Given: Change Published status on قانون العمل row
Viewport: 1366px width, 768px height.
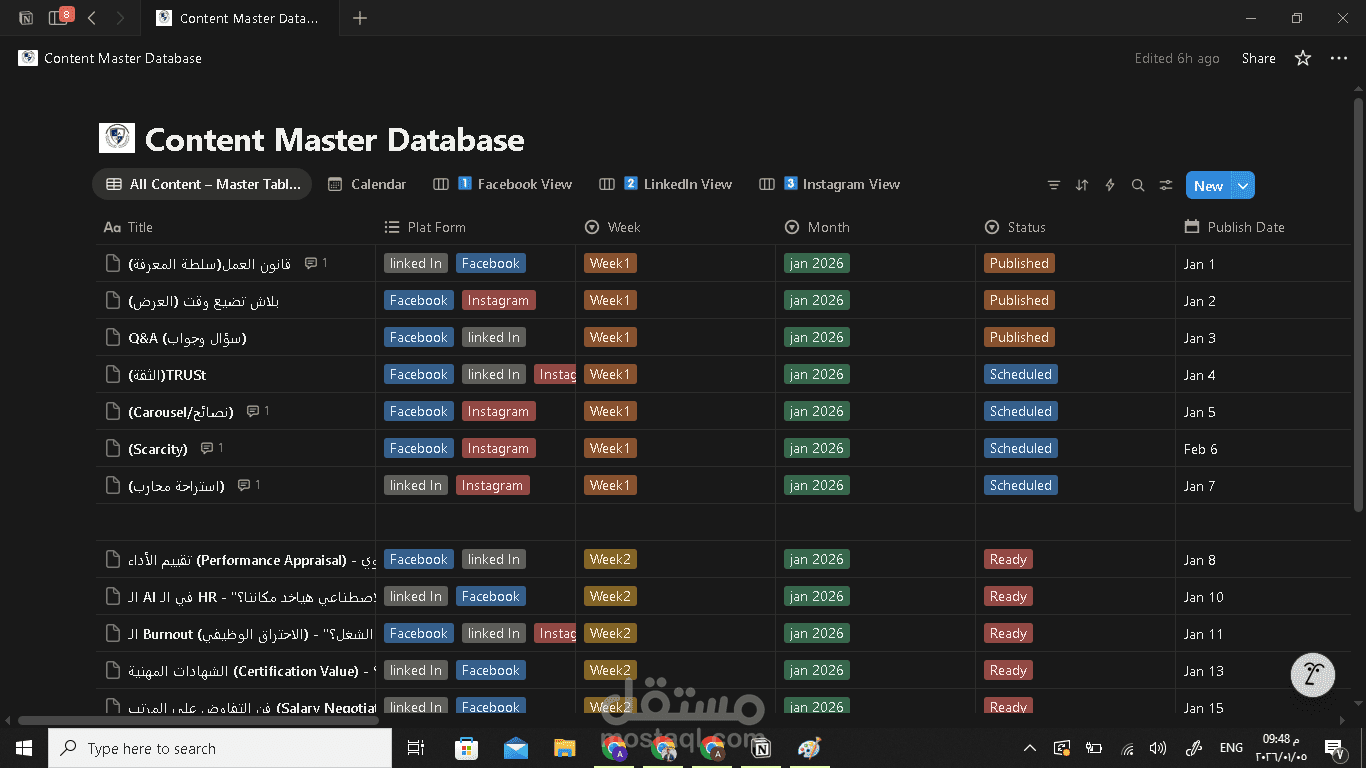Looking at the screenshot, I should click(1019, 263).
